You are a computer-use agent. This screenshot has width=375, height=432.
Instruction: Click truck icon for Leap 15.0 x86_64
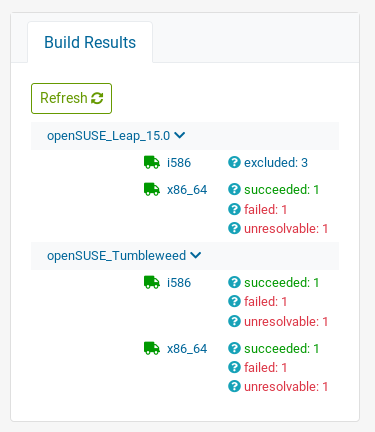[152, 189]
